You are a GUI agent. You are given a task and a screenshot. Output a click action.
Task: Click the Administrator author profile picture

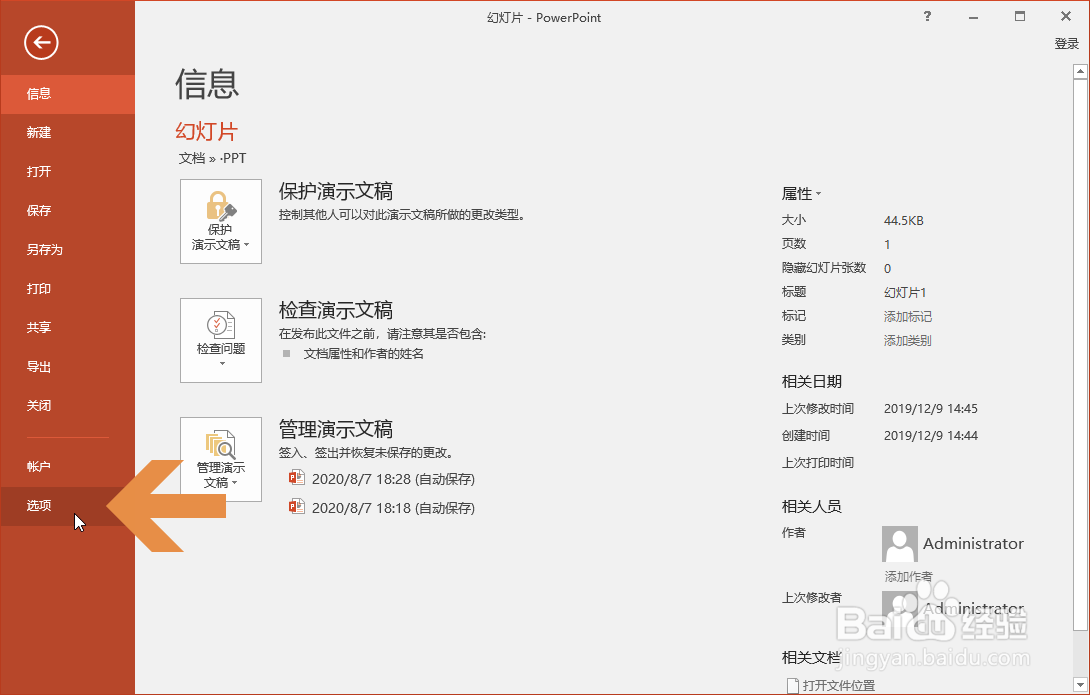(898, 543)
